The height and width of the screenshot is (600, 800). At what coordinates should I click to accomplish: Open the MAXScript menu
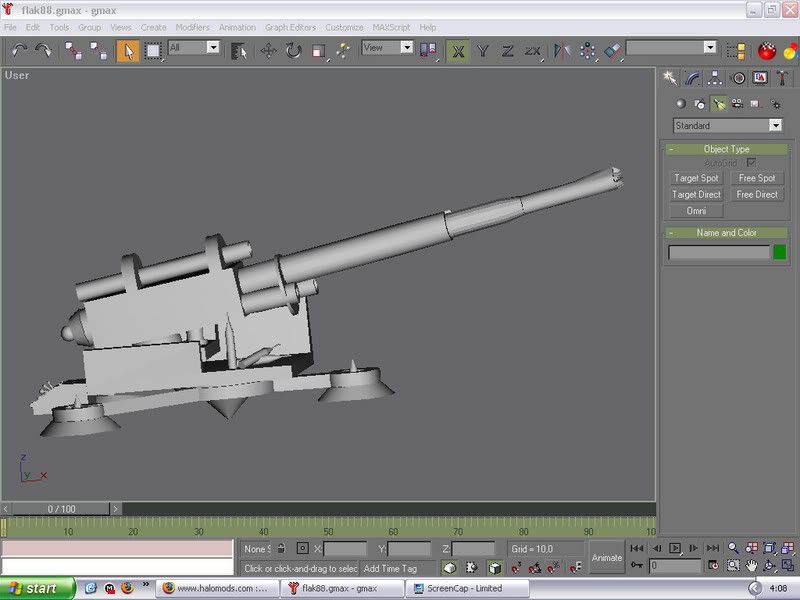coord(391,27)
